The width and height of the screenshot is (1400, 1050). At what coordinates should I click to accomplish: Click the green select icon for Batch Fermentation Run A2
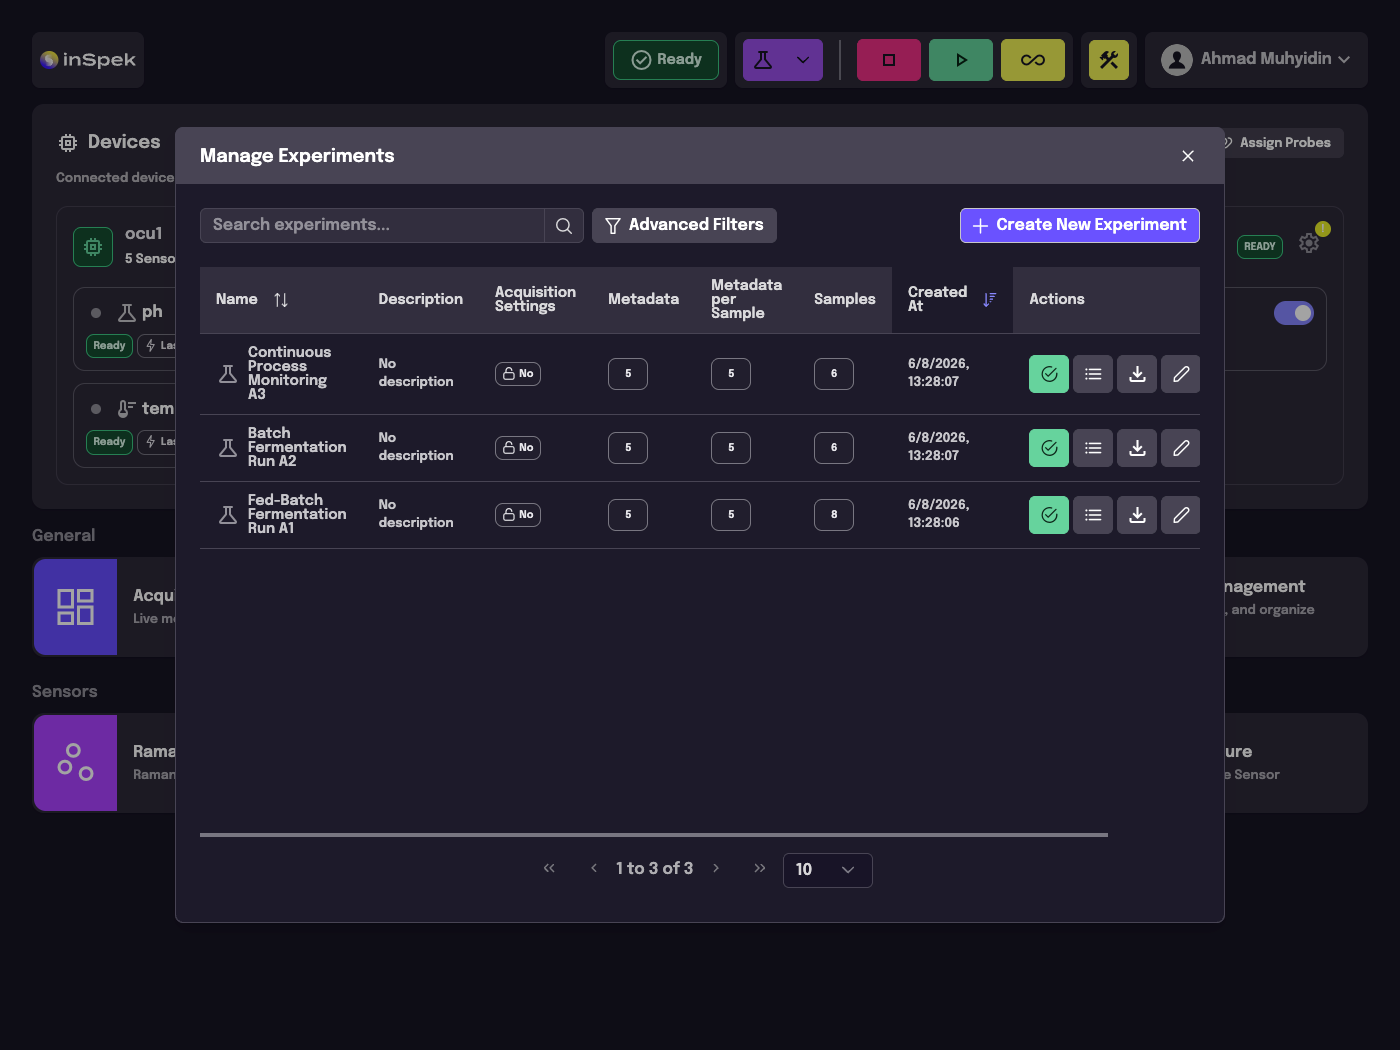(x=1049, y=448)
